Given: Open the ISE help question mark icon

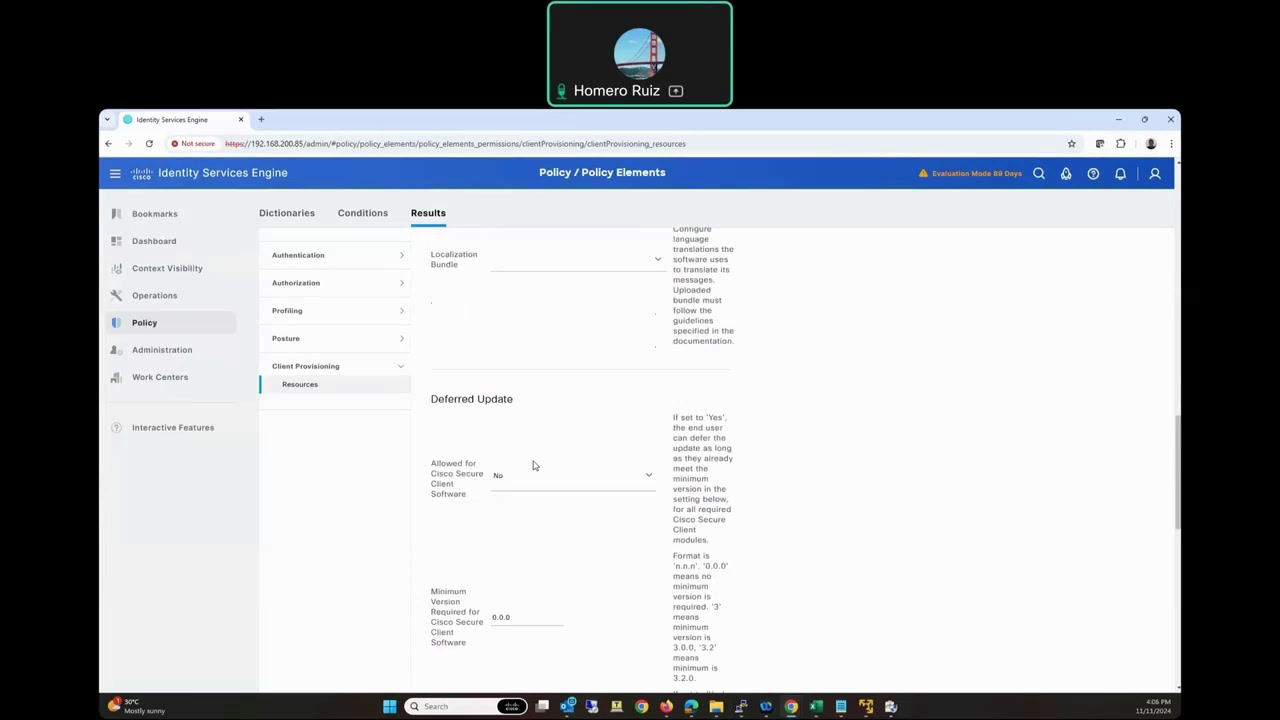Looking at the screenshot, I should 1093,173.
